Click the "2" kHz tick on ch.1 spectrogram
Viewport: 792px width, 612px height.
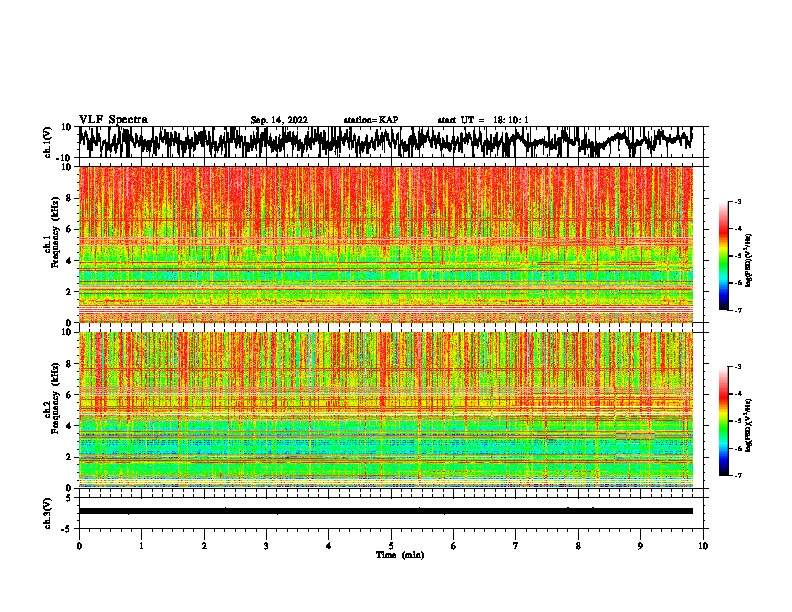click(69, 292)
